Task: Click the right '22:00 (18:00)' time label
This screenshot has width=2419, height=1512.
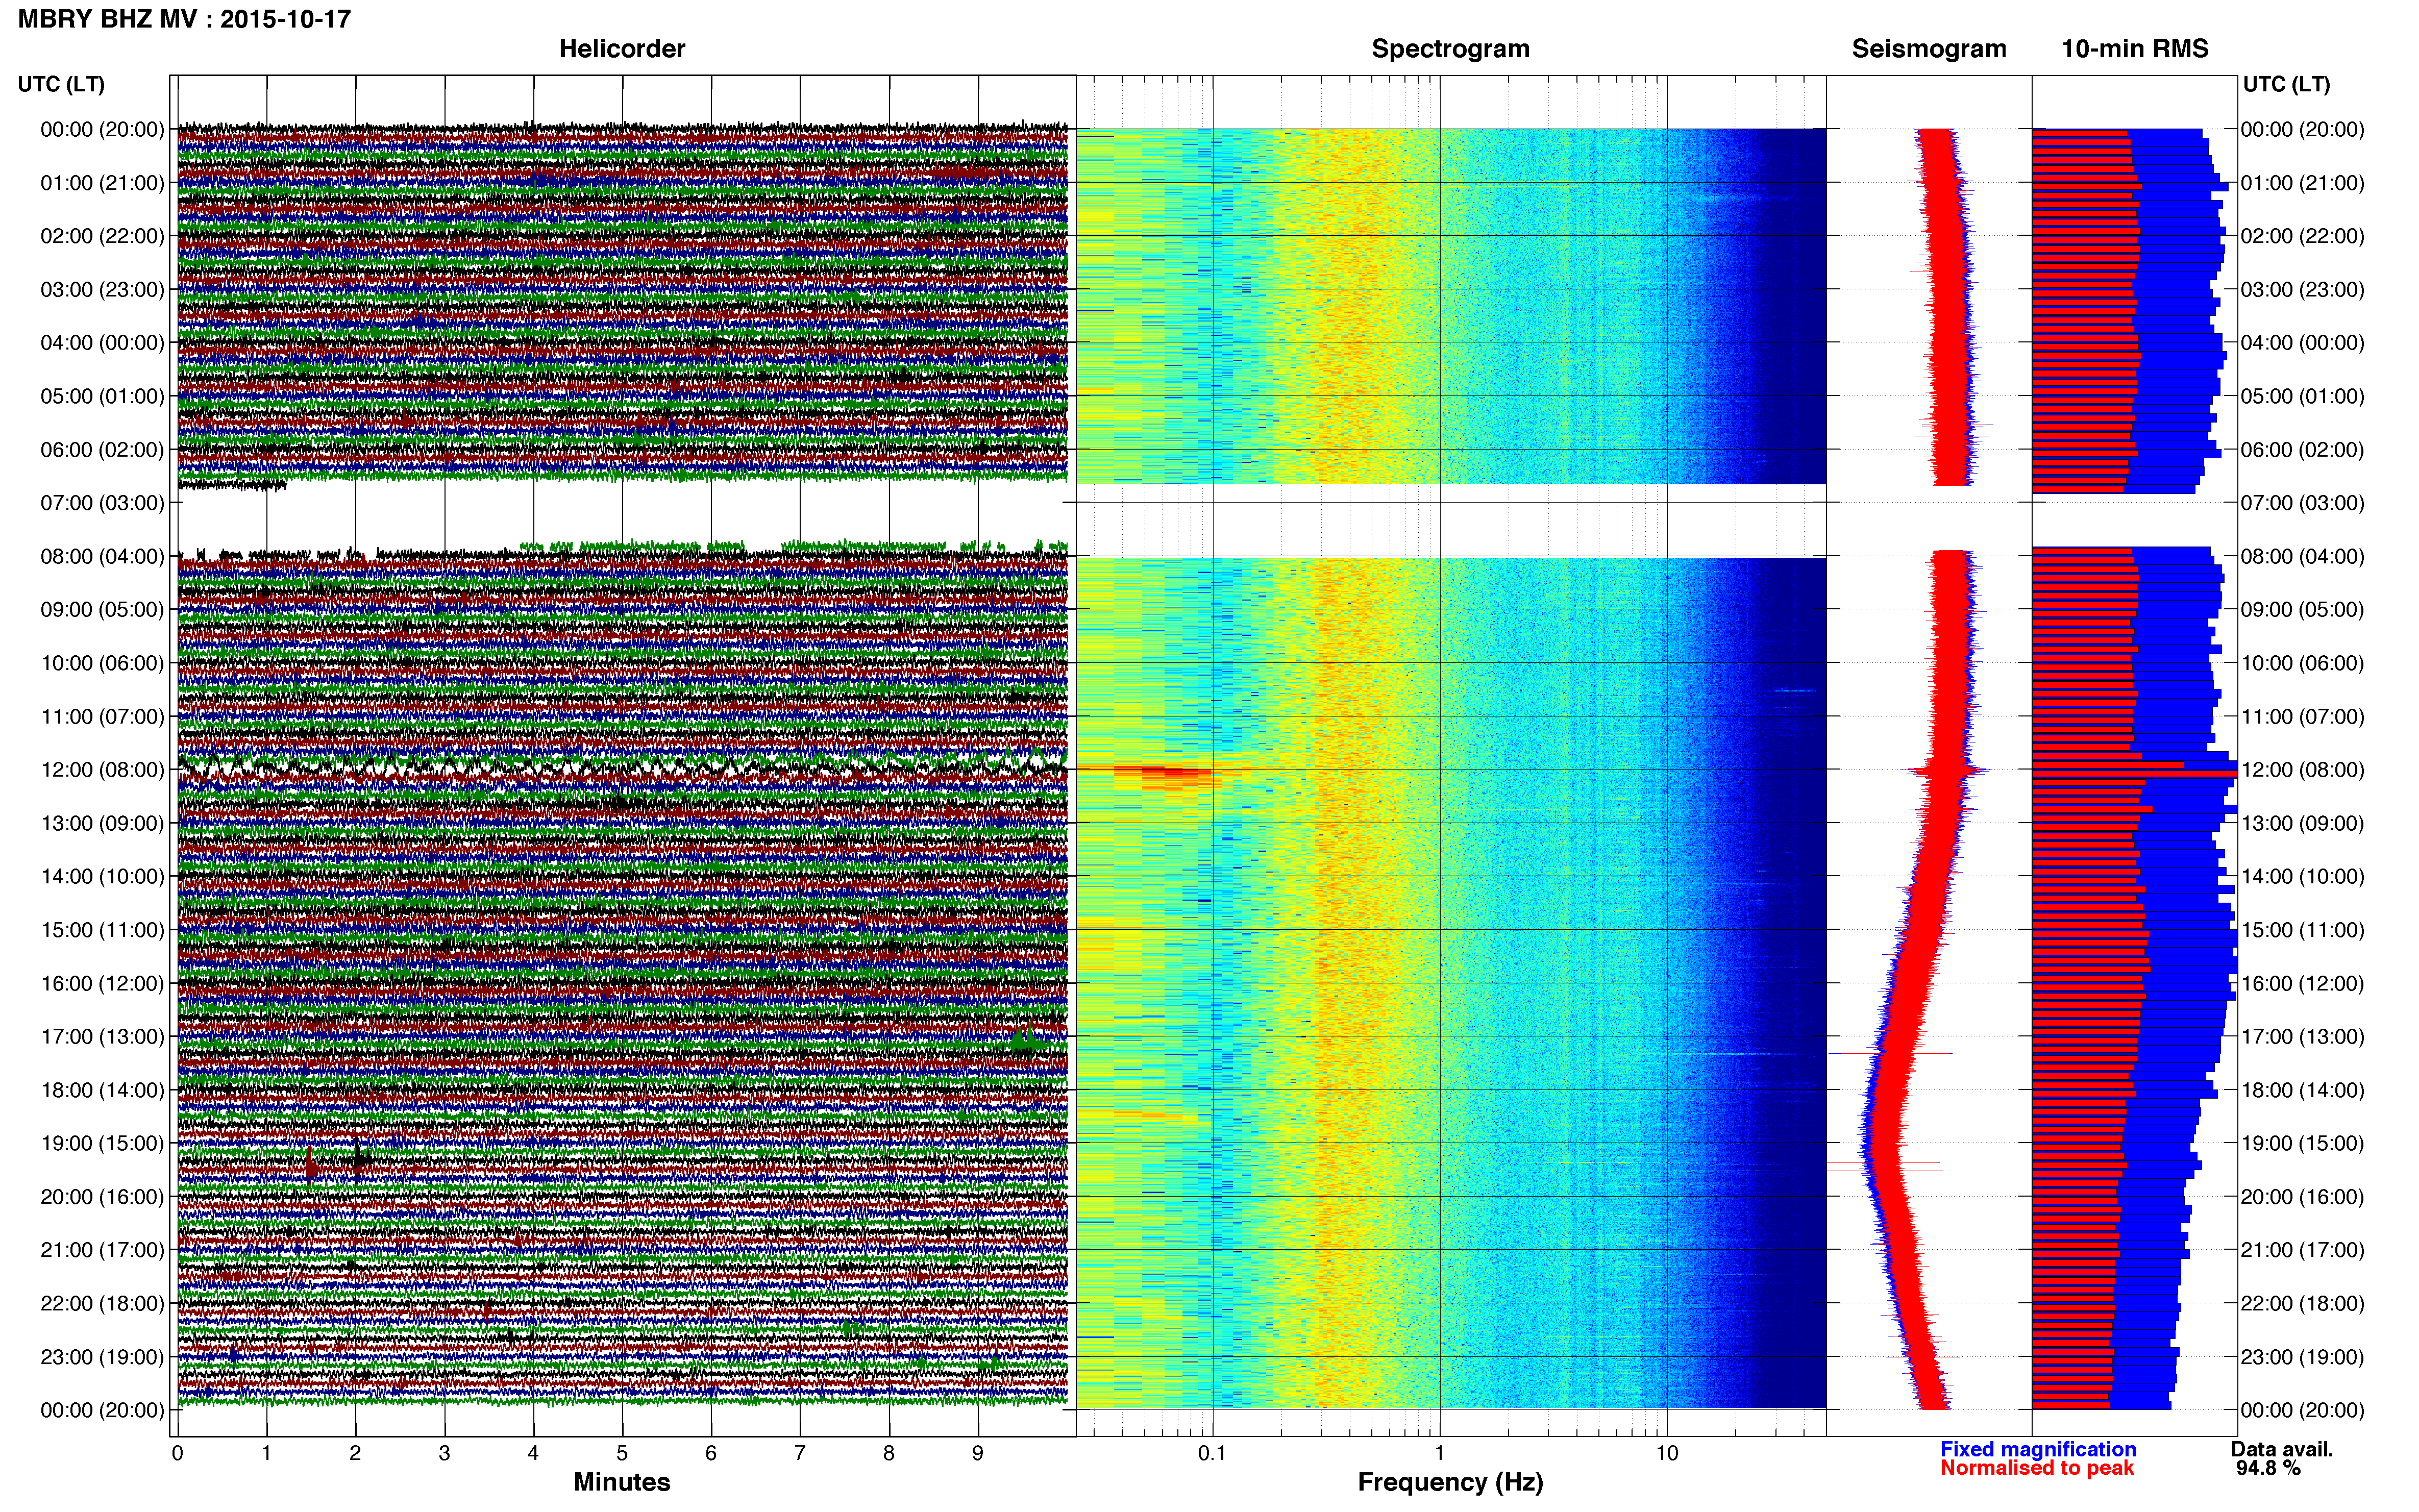Action: [x=2303, y=1304]
